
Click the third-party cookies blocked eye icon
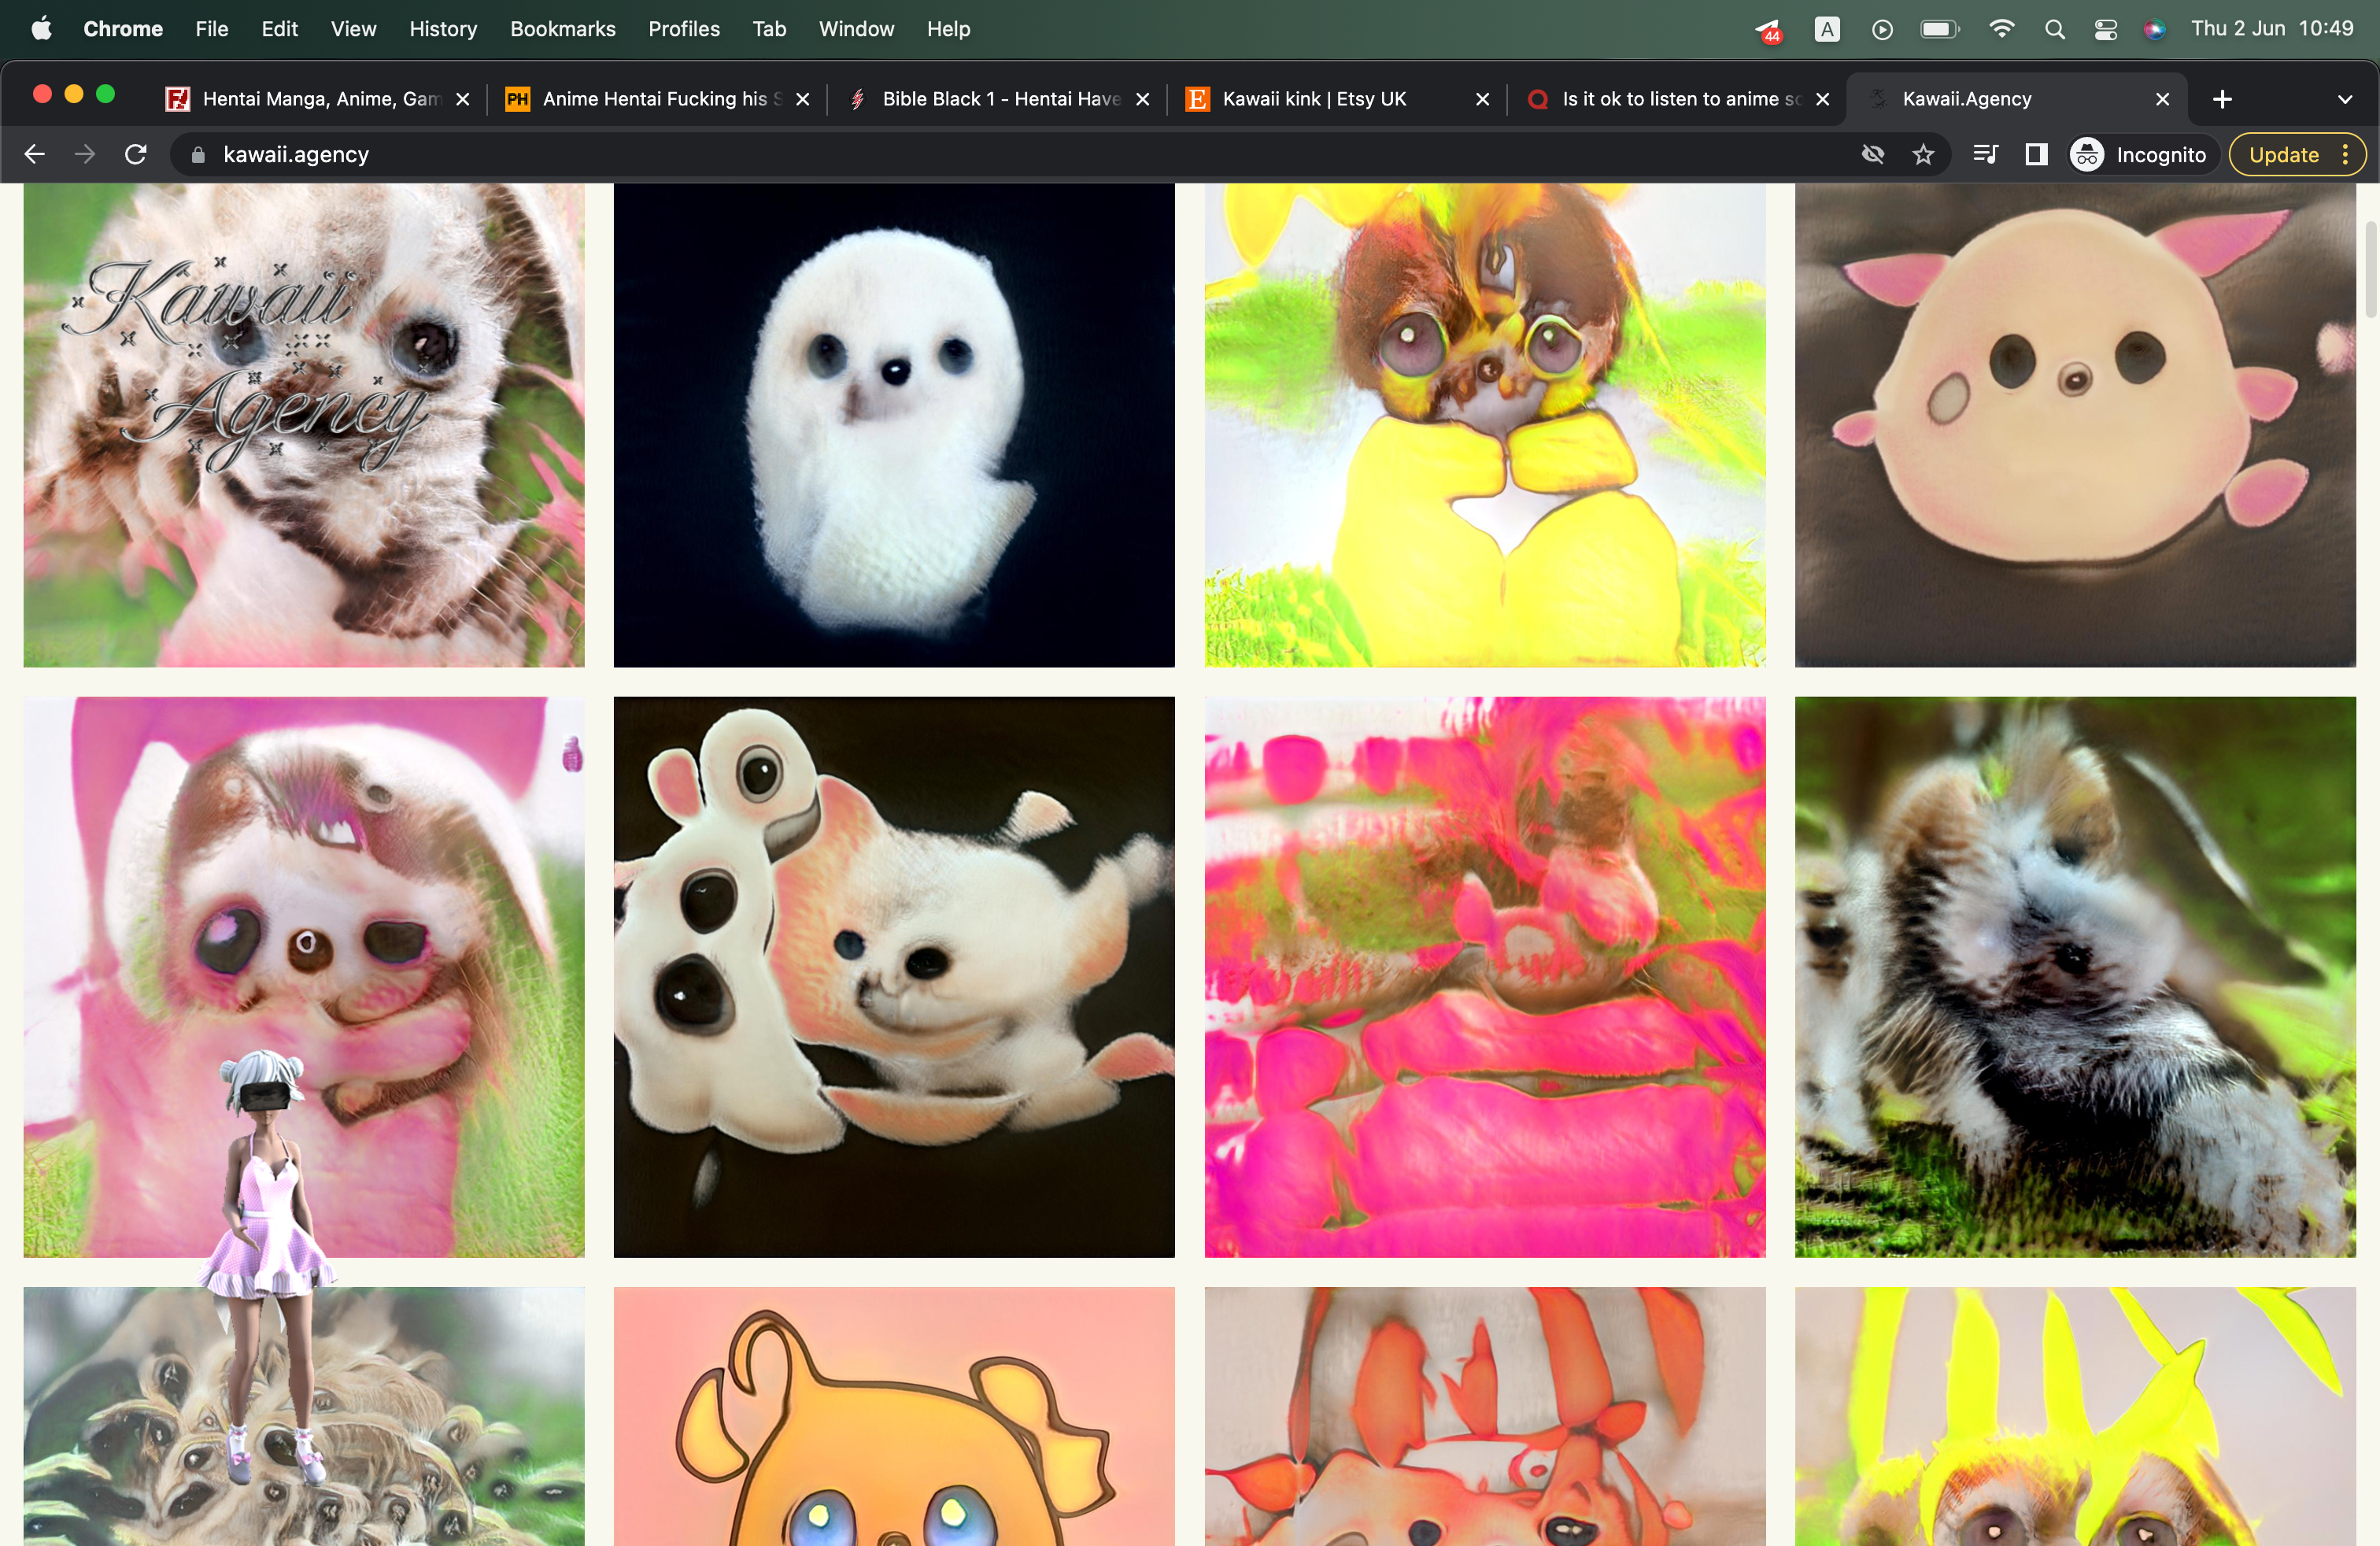[x=1873, y=154]
